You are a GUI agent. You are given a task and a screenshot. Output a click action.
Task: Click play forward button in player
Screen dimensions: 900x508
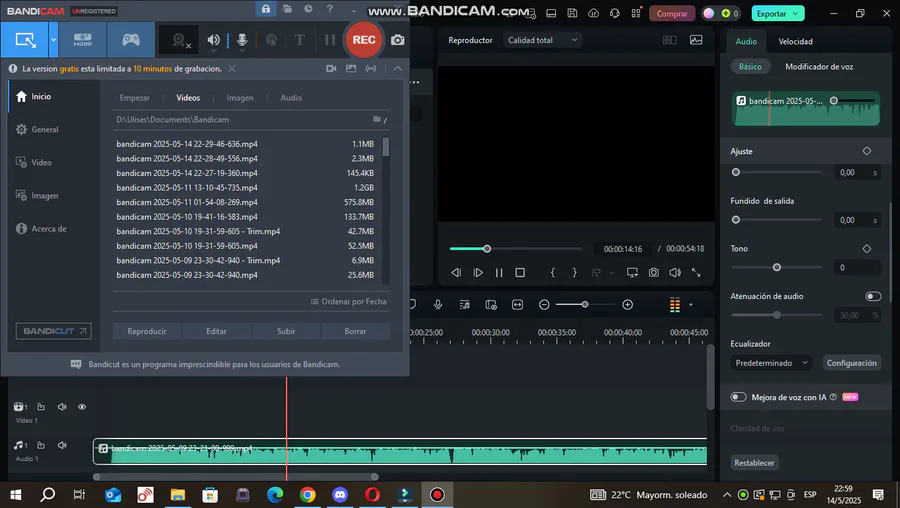pyautogui.click(x=478, y=273)
